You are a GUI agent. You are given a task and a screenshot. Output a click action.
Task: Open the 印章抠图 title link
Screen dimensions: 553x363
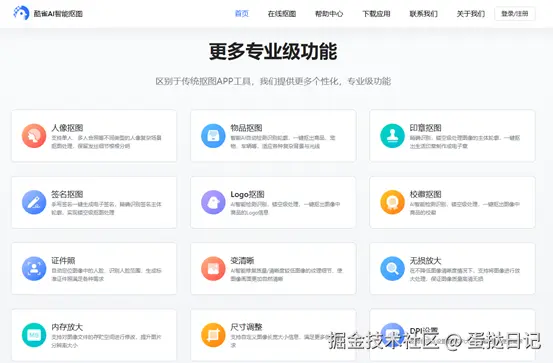click(425, 128)
